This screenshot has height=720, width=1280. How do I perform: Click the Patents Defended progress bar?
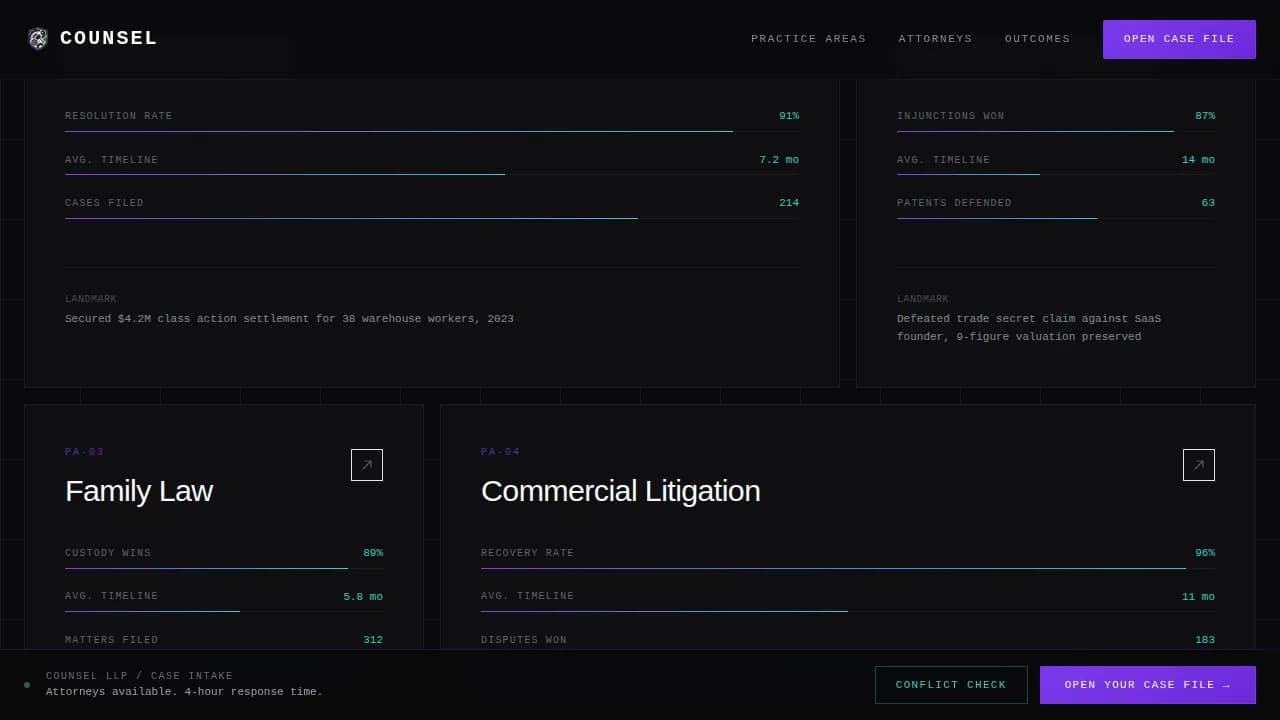(x=1056, y=218)
